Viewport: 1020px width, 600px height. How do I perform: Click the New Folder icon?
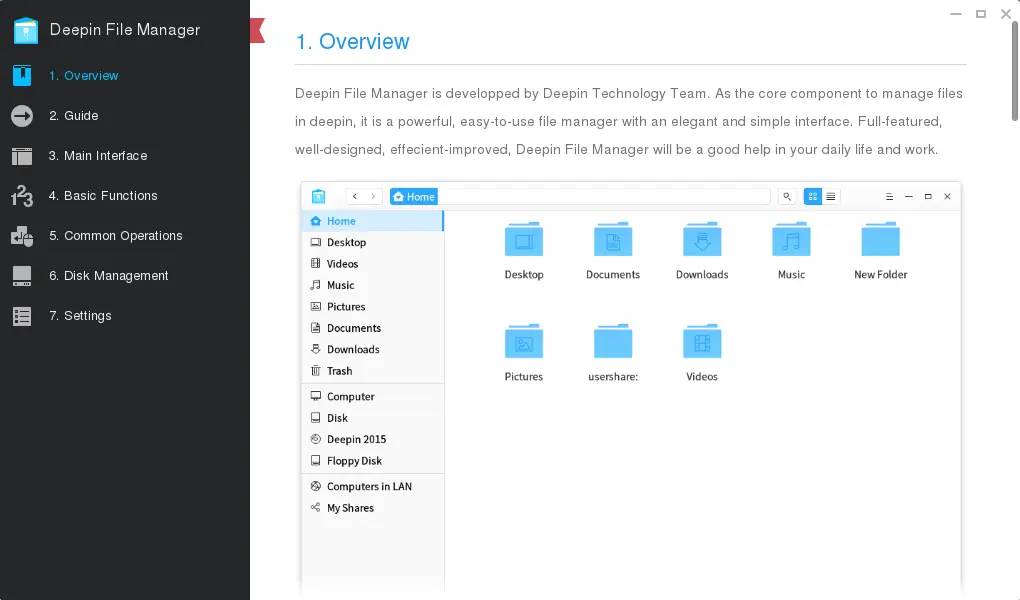[880, 239]
